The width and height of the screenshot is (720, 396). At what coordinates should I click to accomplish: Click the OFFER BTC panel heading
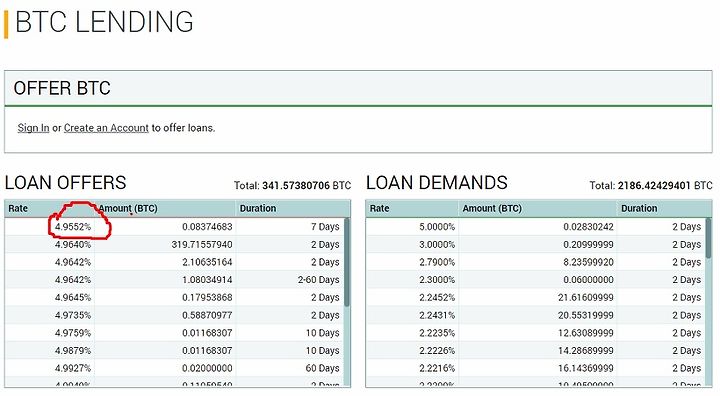[62, 88]
